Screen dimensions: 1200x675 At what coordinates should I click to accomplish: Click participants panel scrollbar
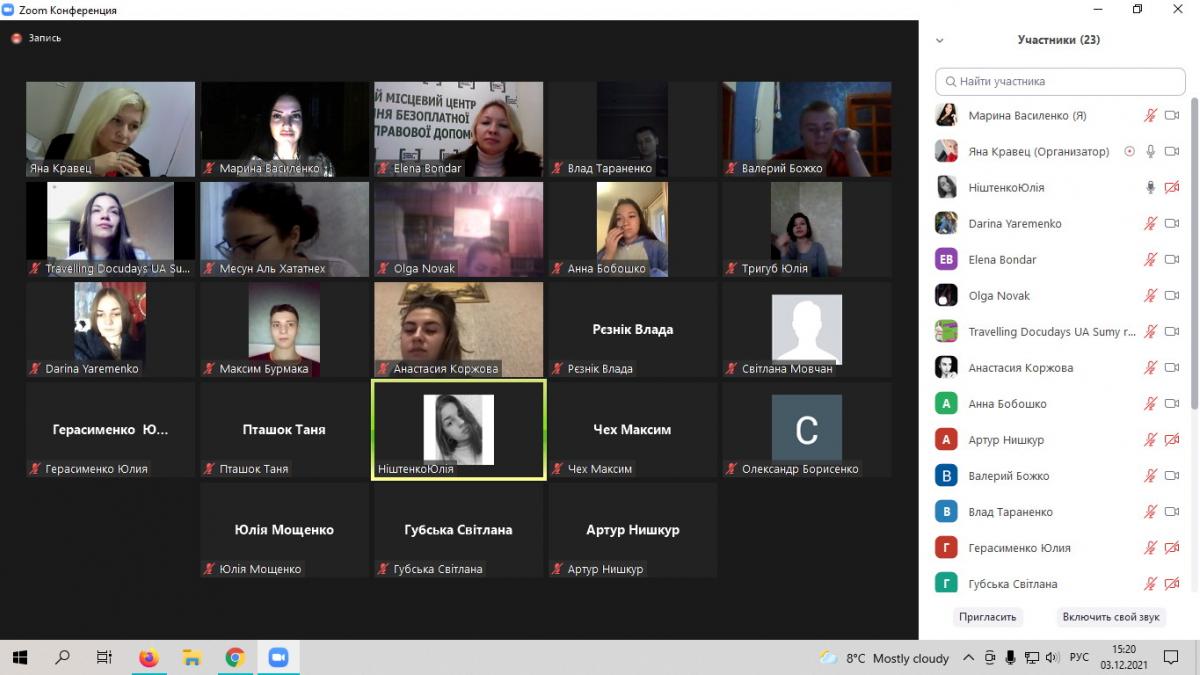click(x=1195, y=255)
